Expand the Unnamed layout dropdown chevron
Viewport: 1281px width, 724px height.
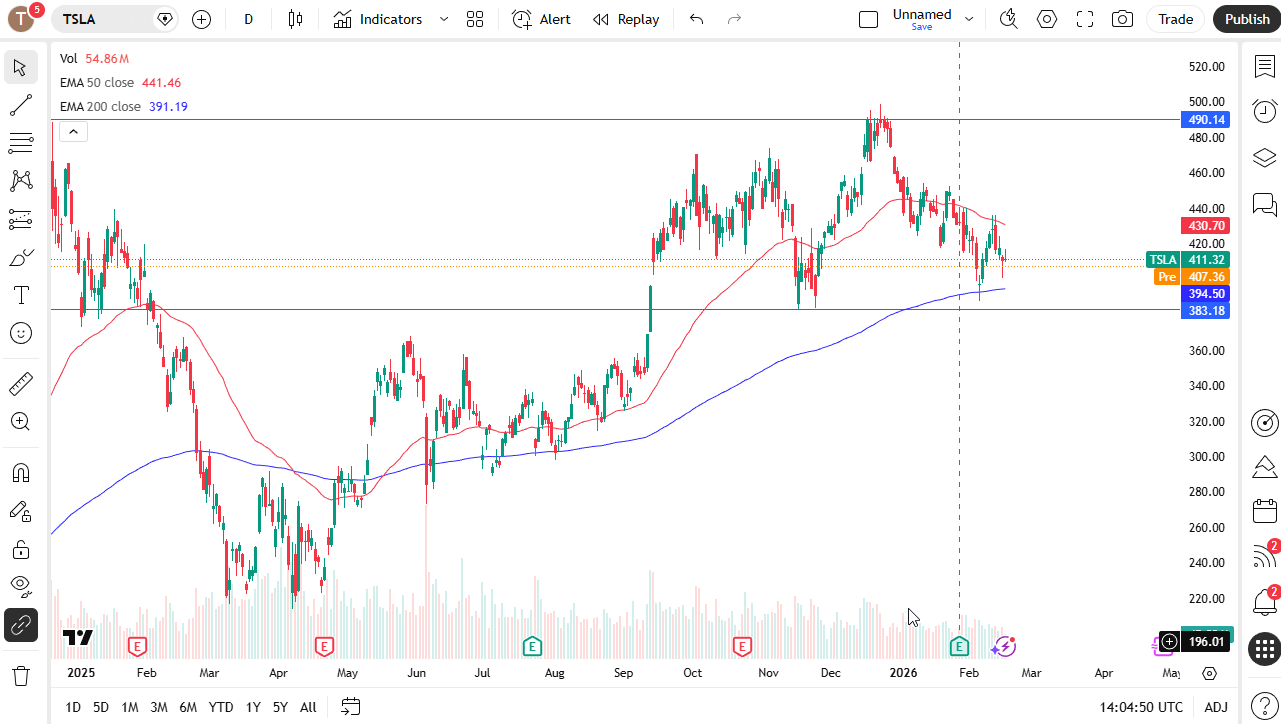(968, 19)
